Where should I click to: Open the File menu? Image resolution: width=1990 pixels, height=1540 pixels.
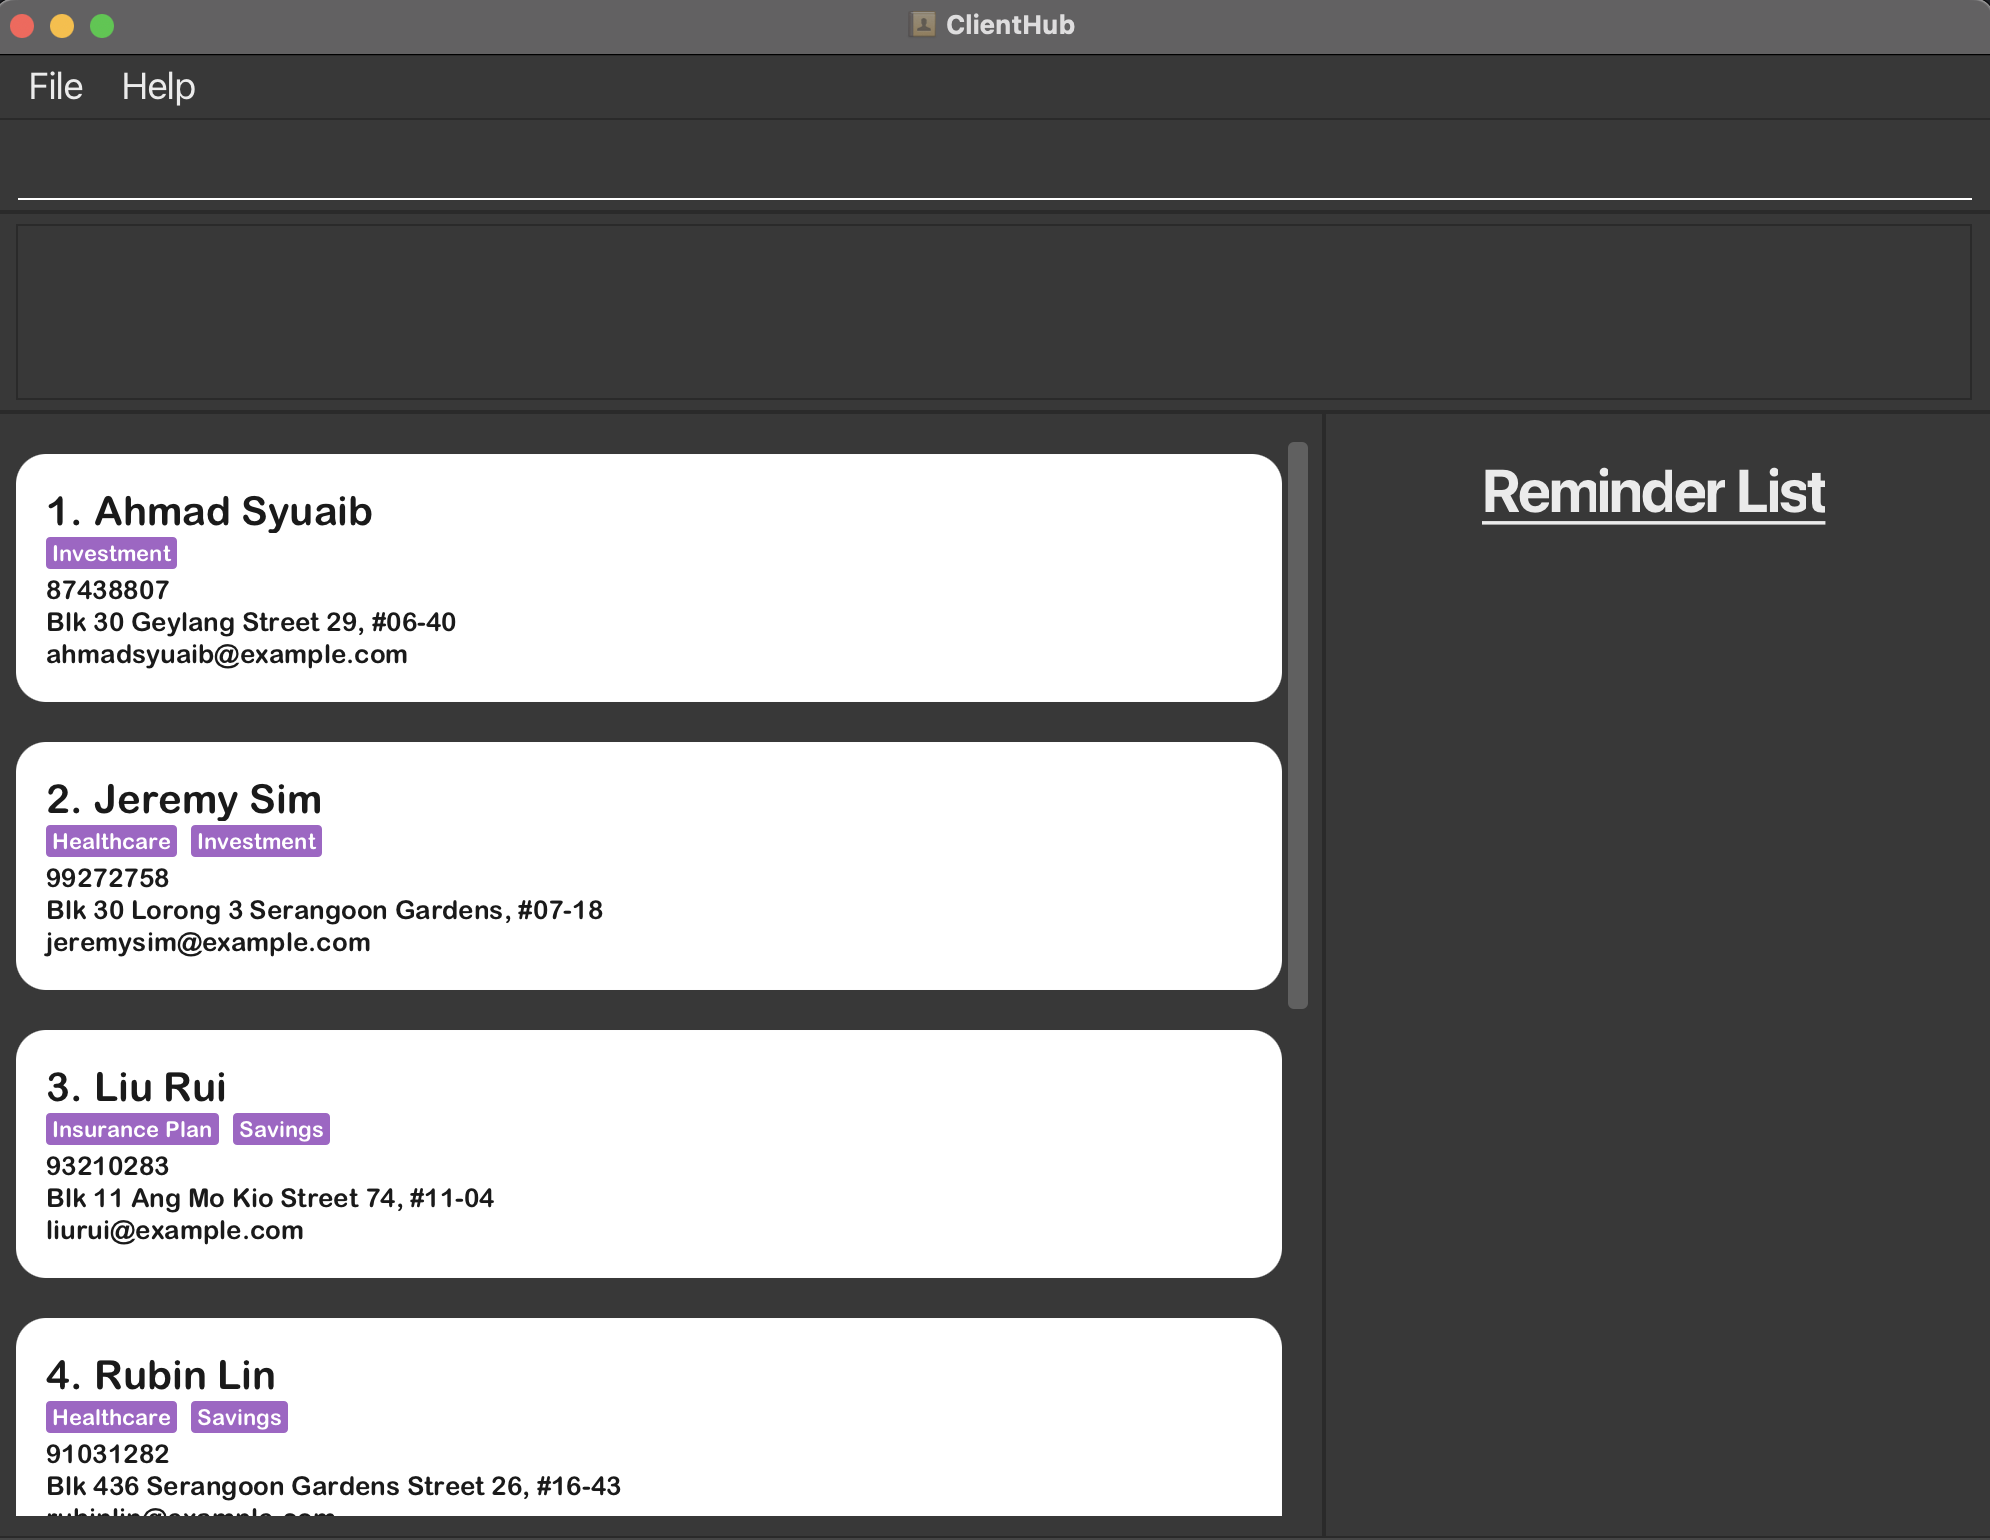click(55, 87)
